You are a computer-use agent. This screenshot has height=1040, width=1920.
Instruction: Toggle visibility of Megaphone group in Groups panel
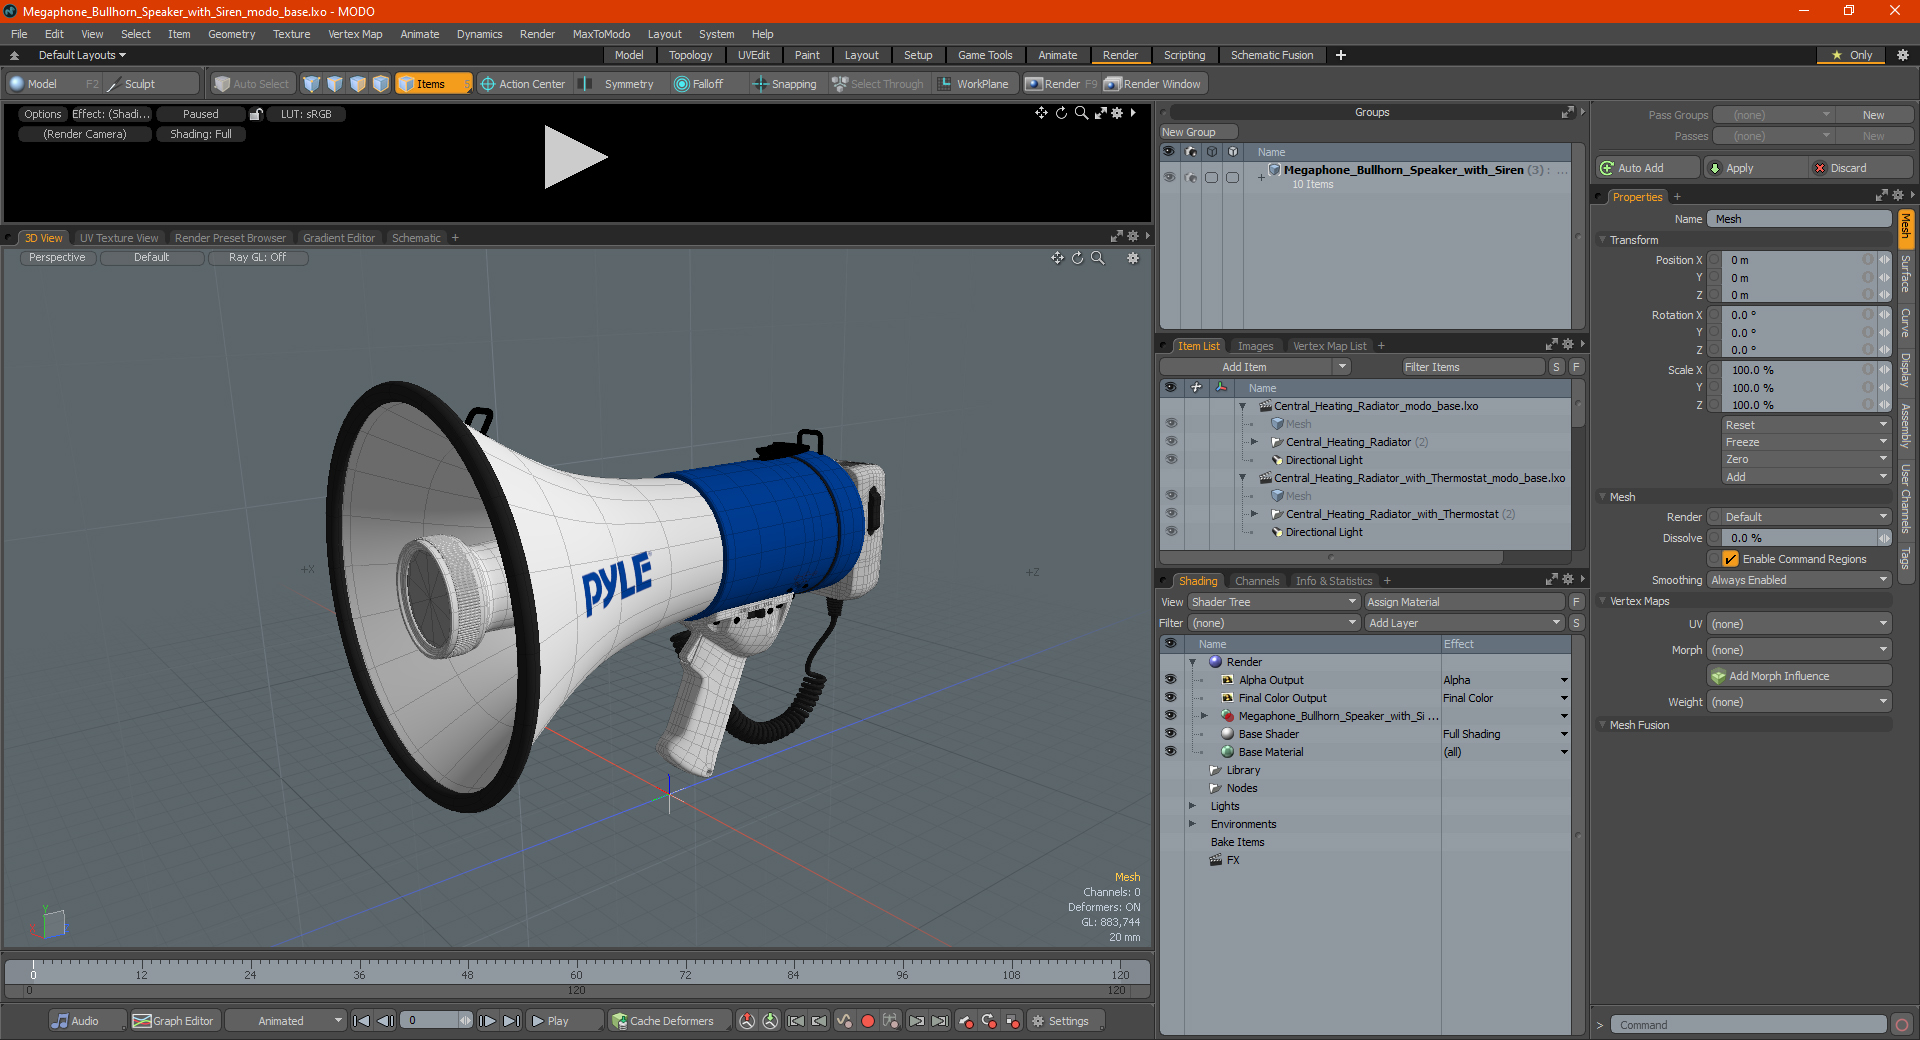click(1168, 177)
